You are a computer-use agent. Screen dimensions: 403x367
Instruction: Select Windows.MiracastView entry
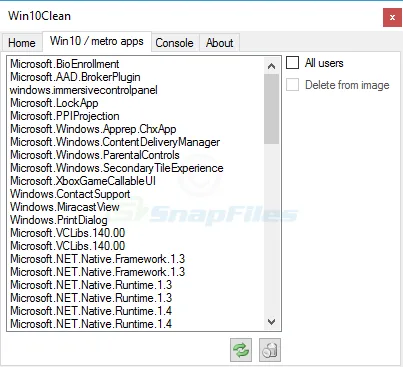pyautogui.click(x=135, y=207)
